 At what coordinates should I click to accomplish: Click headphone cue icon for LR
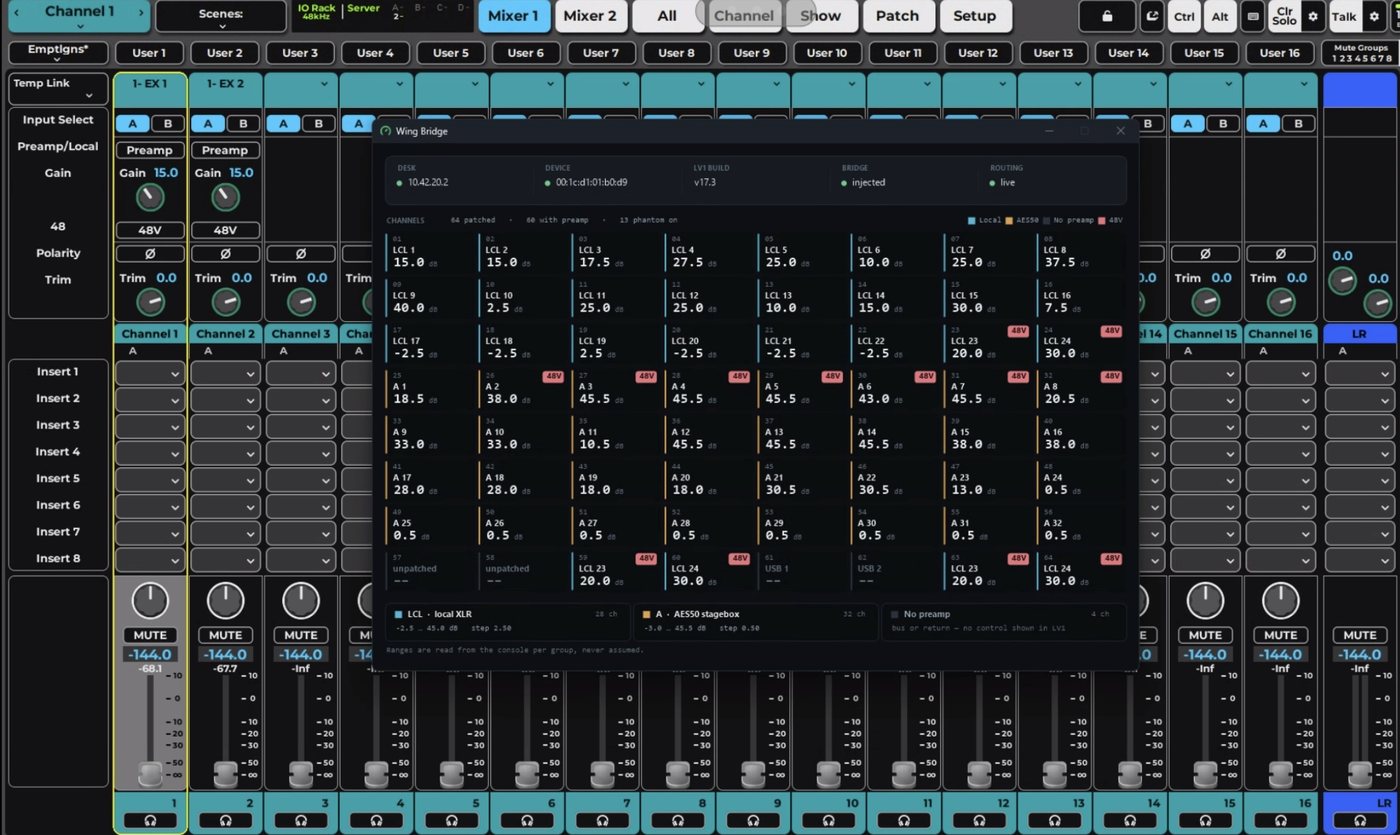1360,820
